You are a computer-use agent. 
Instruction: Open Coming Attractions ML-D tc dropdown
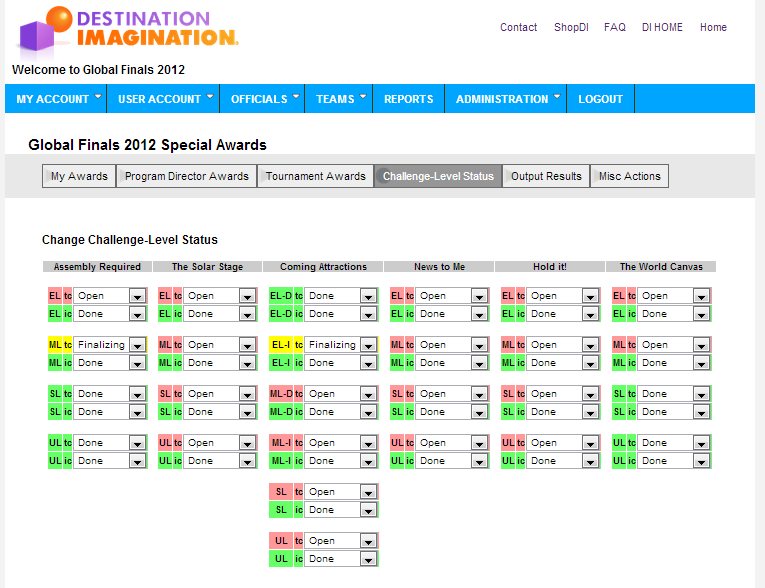pyautogui.click(x=341, y=394)
